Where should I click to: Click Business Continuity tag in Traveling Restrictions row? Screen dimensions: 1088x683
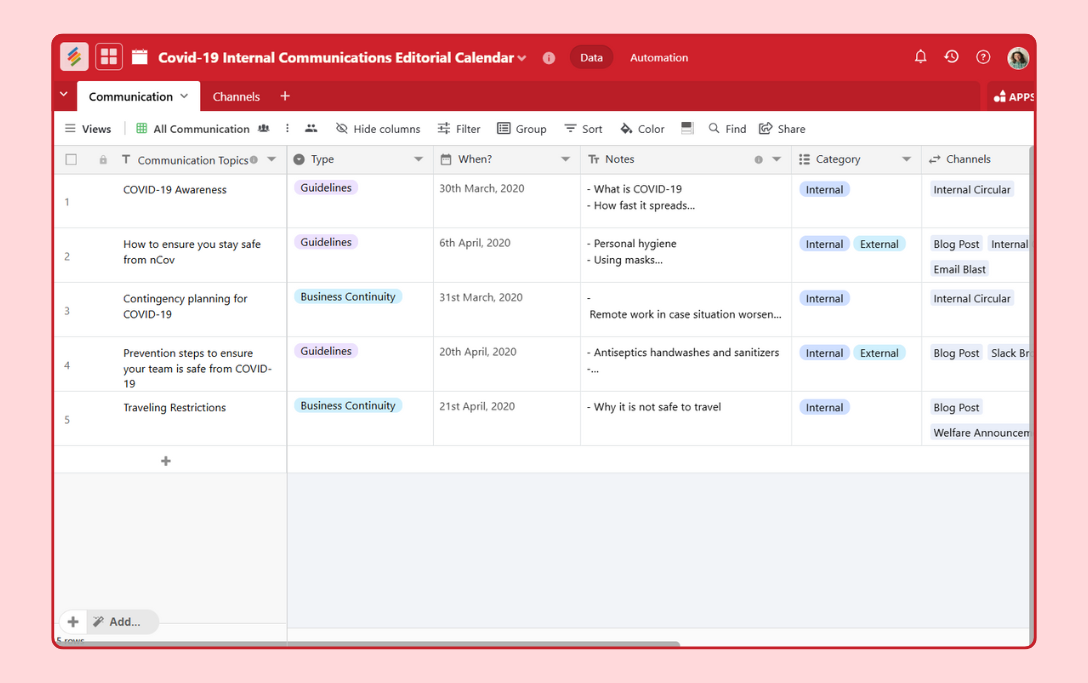click(348, 405)
